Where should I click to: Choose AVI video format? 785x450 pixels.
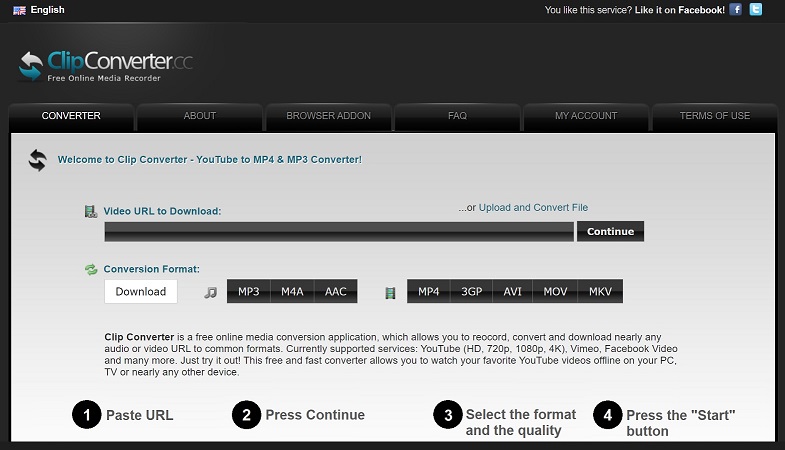point(512,292)
